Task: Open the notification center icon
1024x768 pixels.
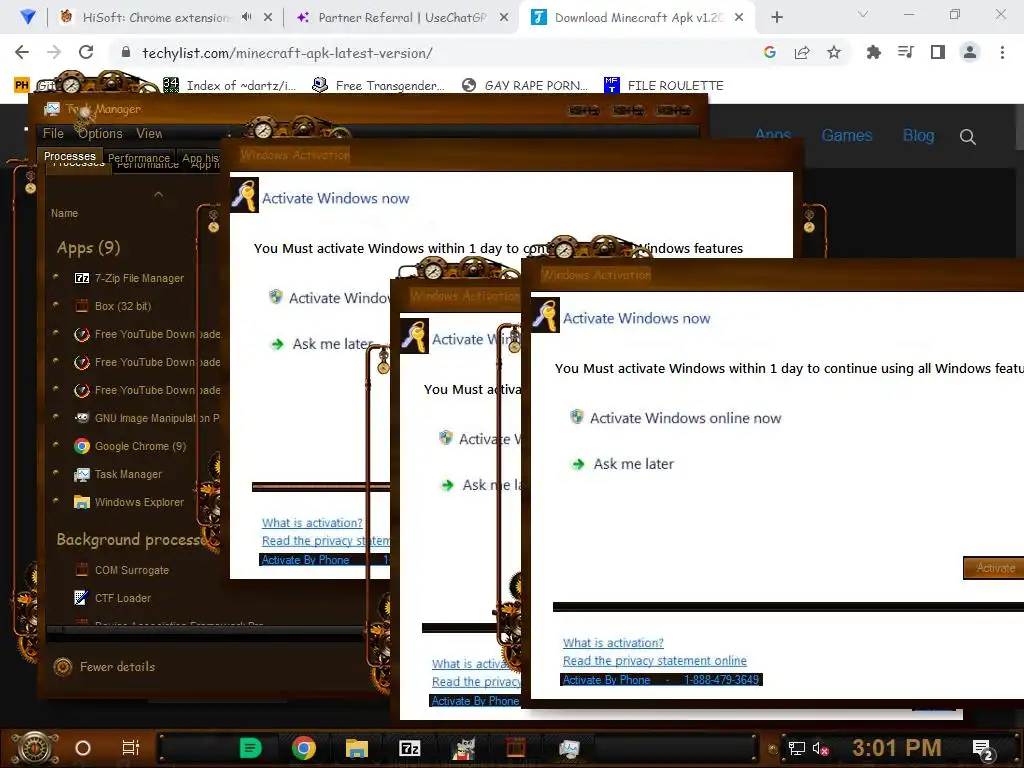Action: pyautogui.click(x=982, y=750)
